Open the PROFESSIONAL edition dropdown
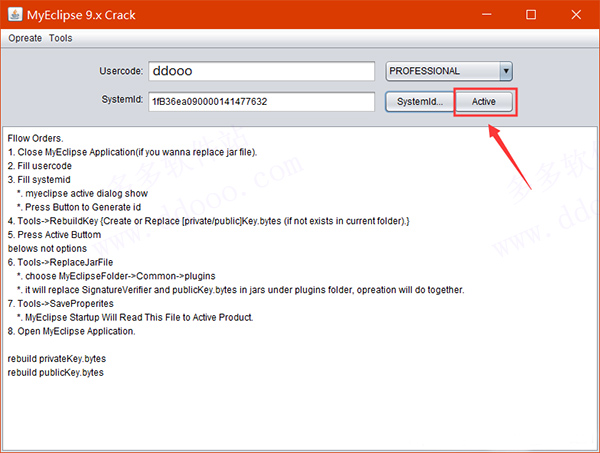The height and width of the screenshot is (453, 600). 449,71
